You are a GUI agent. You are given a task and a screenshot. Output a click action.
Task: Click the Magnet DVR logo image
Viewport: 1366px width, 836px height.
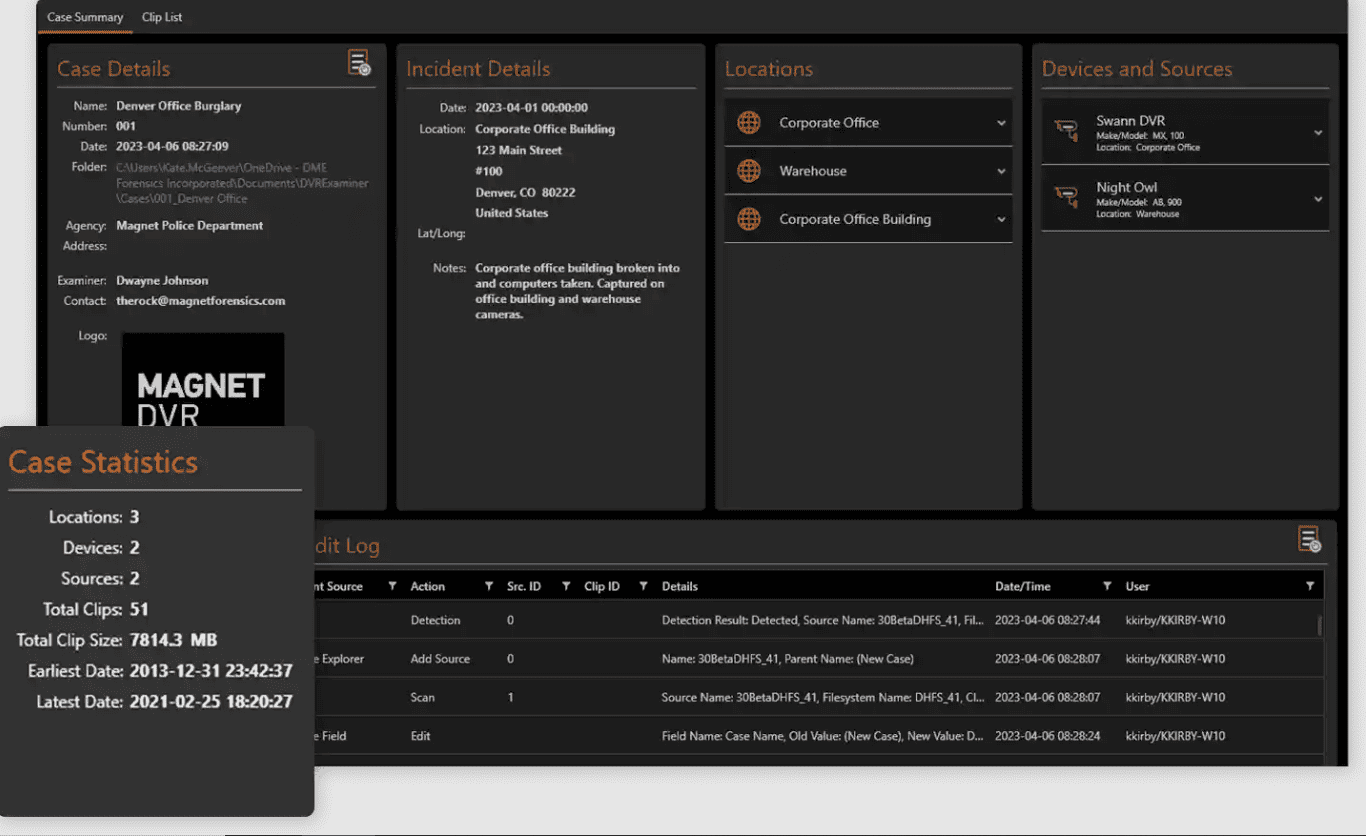click(203, 380)
